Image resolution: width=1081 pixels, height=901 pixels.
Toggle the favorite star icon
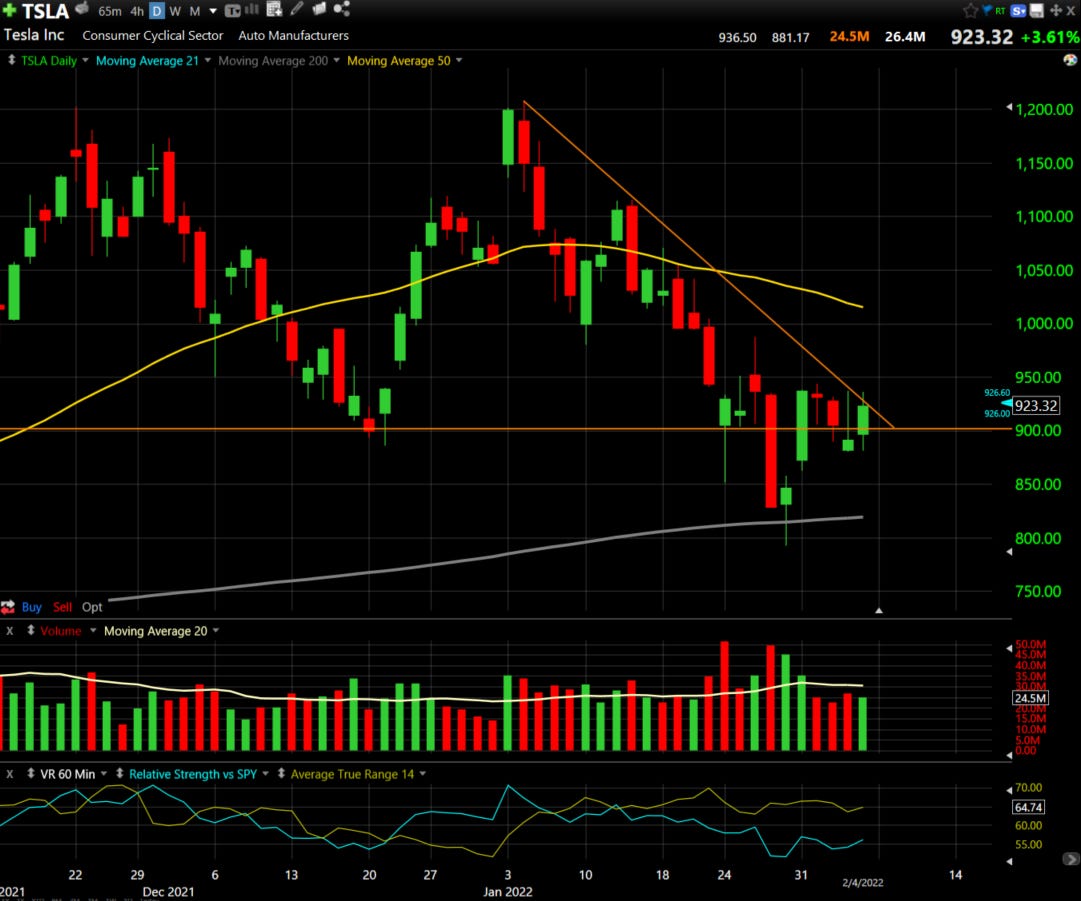(970, 10)
